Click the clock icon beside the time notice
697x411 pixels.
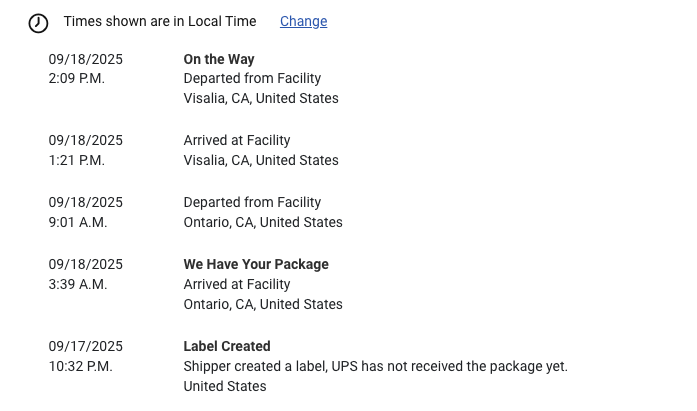click(x=38, y=23)
